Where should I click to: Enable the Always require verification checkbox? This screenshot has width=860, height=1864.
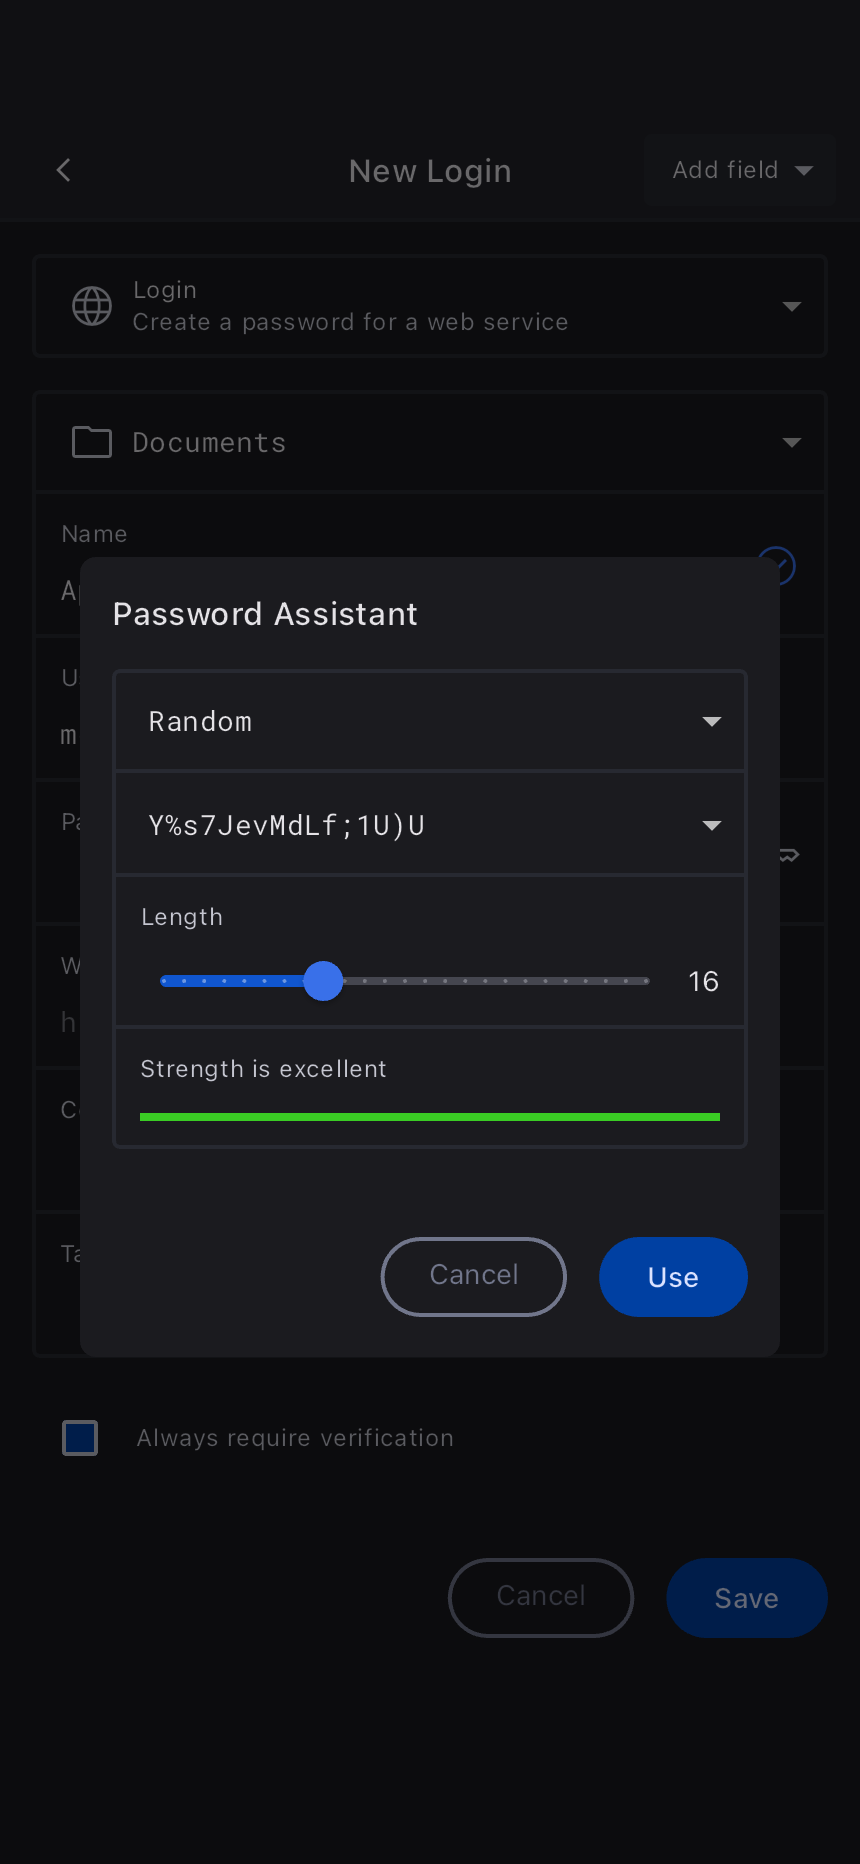[80, 1438]
